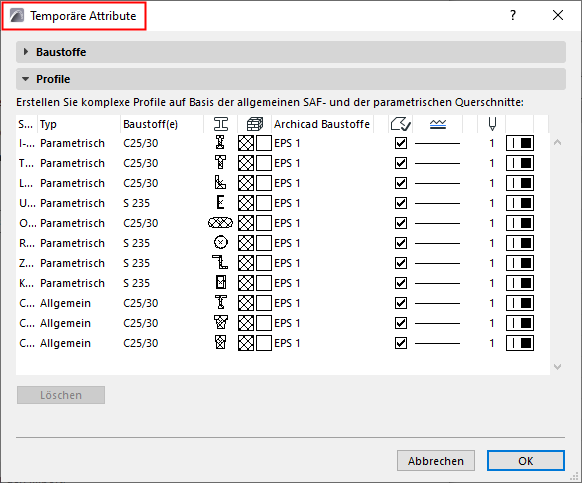Click the pen color swatch in last row

520,343
